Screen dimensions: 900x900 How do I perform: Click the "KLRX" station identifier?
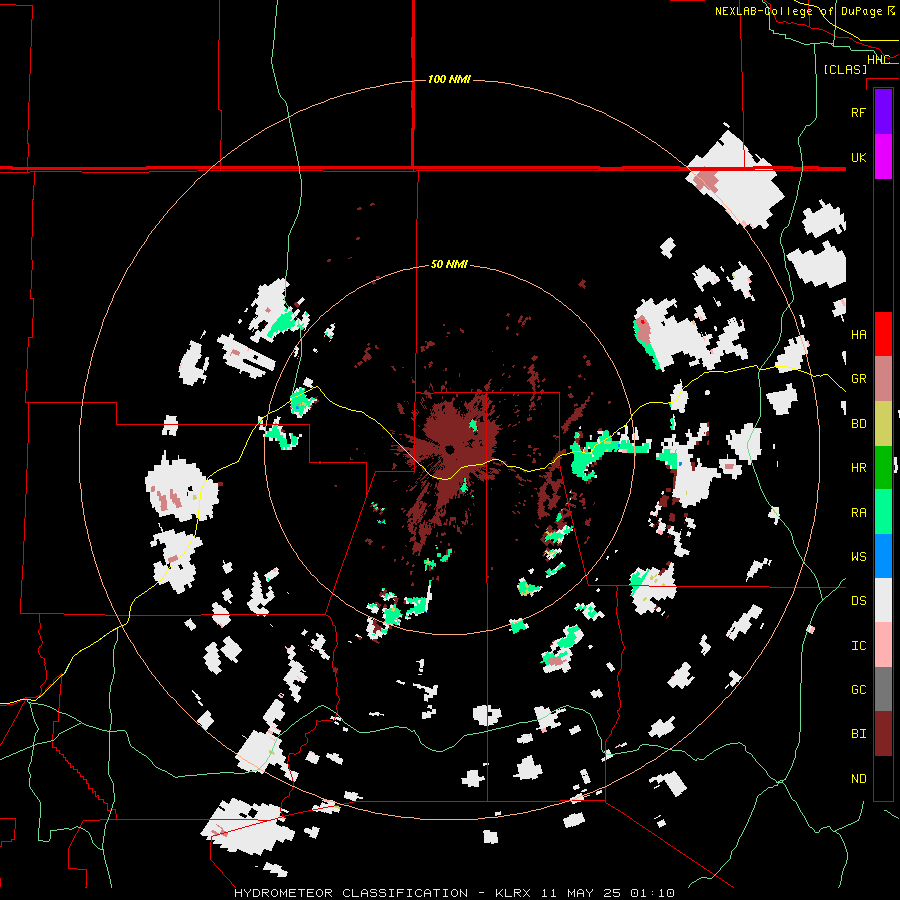click(513, 893)
